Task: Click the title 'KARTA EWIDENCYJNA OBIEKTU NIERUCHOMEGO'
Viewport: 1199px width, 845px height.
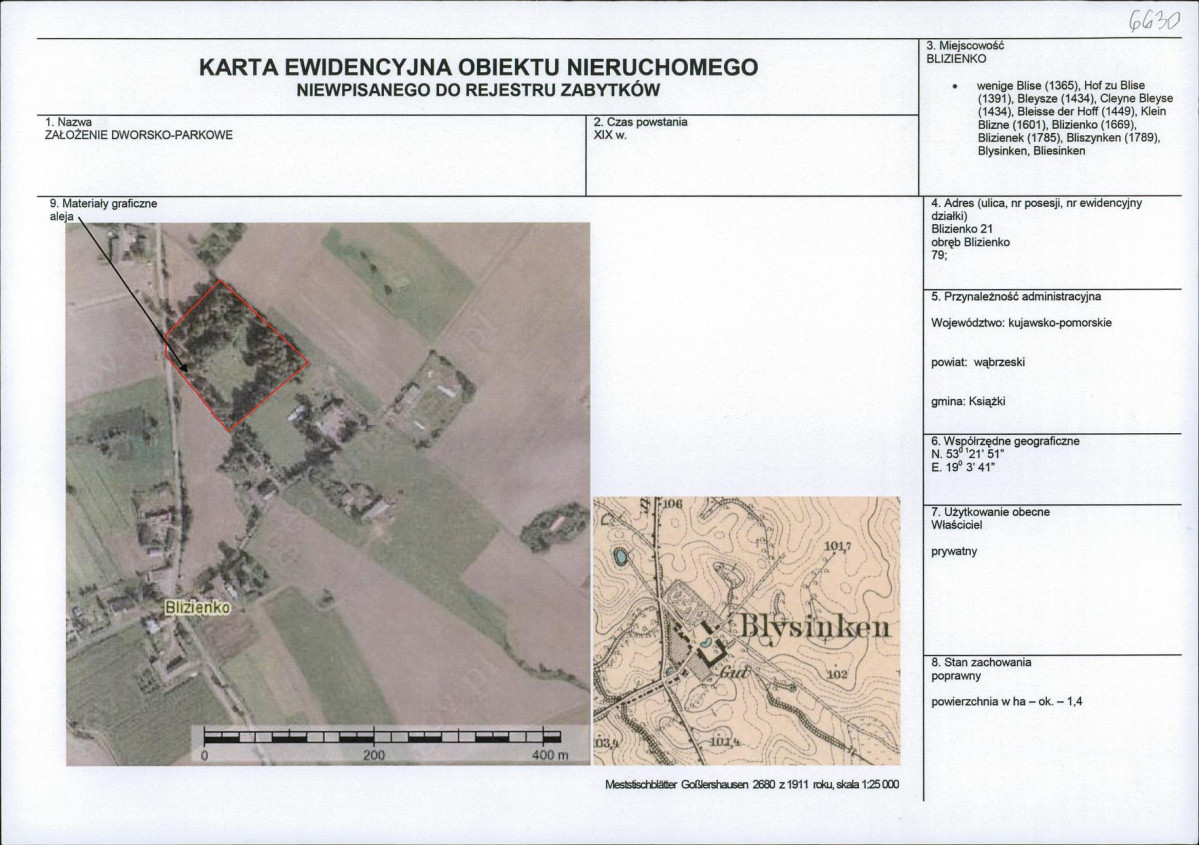Action: [x=479, y=67]
